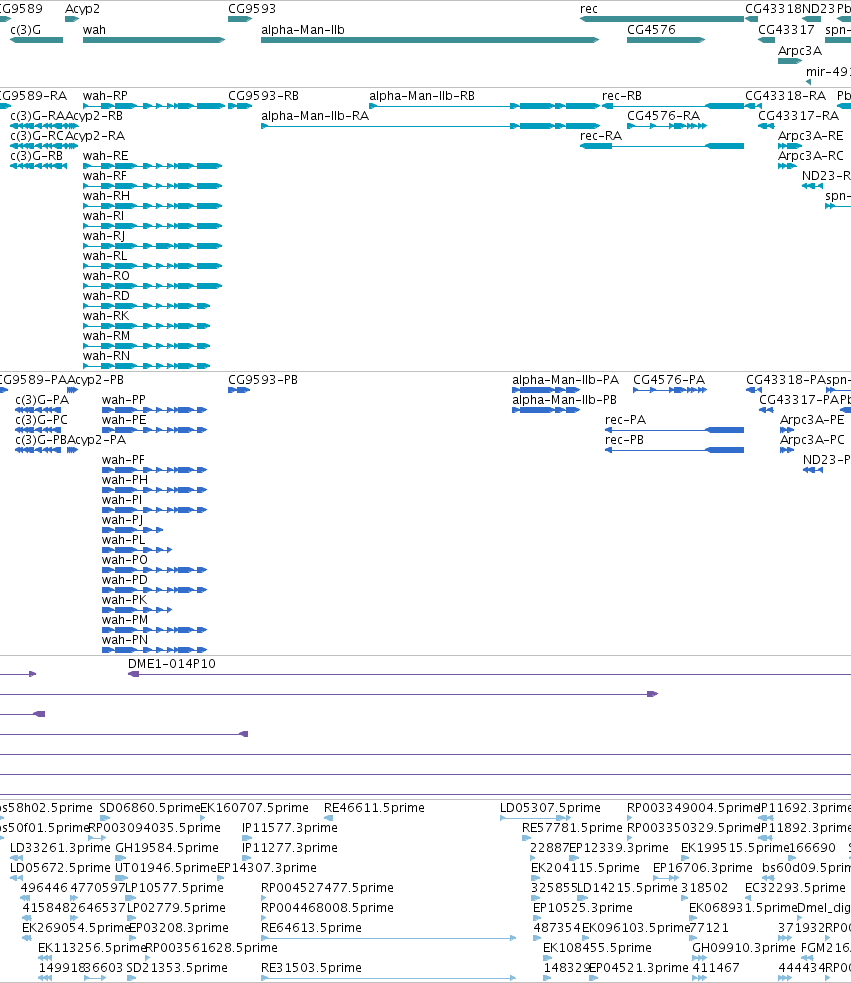Click the wah-RI transcript label
Image resolution: width=851 pixels, height=983 pixels.
point(103,216)
